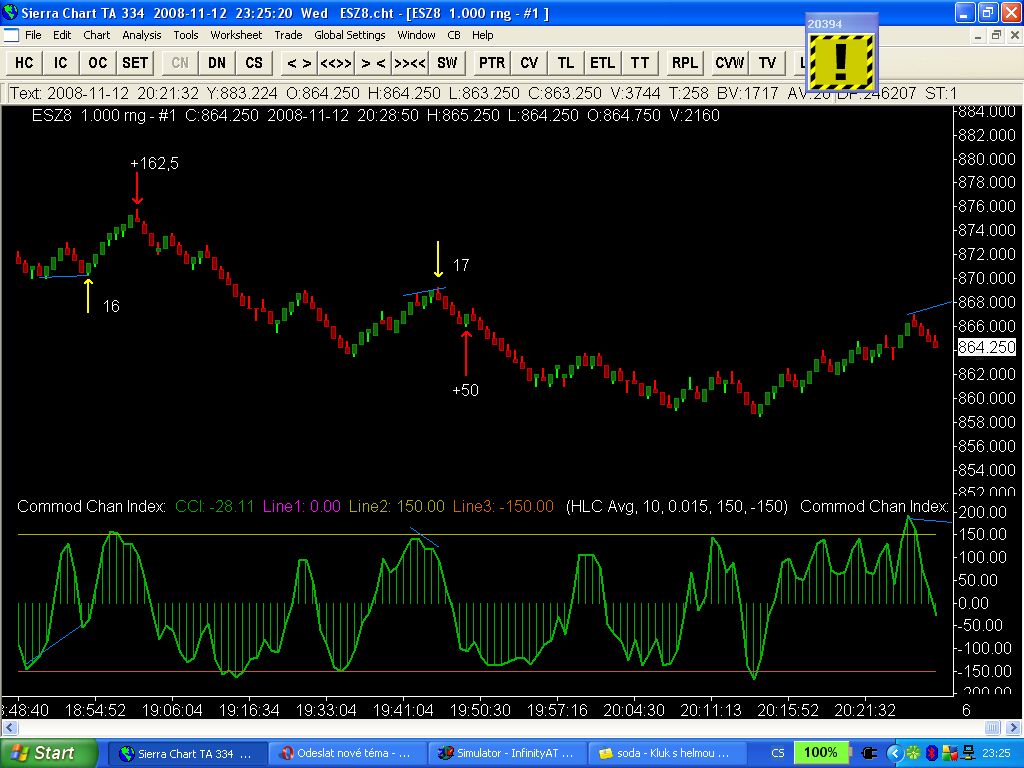The width and height of the screenshot is (1024, 768).
Task: Select the ETL drawing tool
Action: (603, 62)
